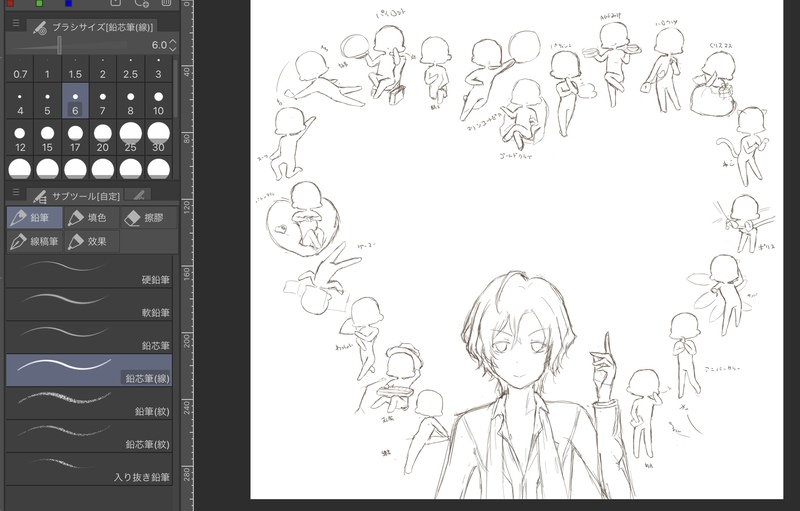
Task: Select the 鉛芯筆 brush without suffix
Action: 89,337
